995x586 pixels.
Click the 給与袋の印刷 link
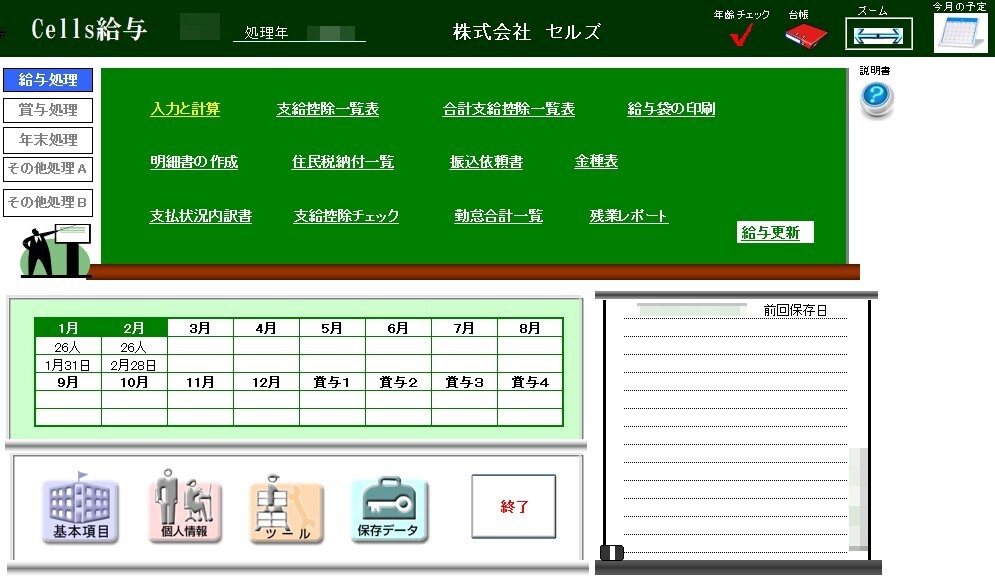[671, 109]
